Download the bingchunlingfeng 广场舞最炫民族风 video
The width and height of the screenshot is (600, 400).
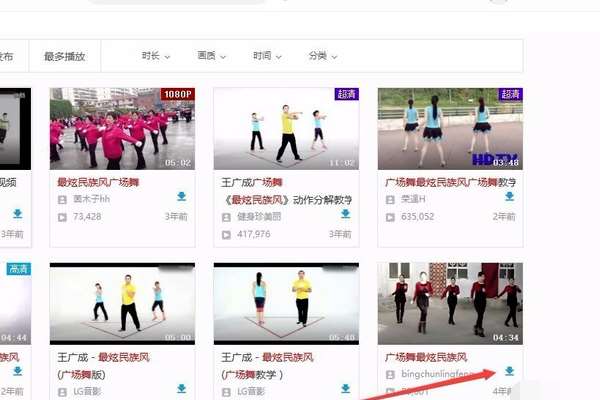[509, 371]
